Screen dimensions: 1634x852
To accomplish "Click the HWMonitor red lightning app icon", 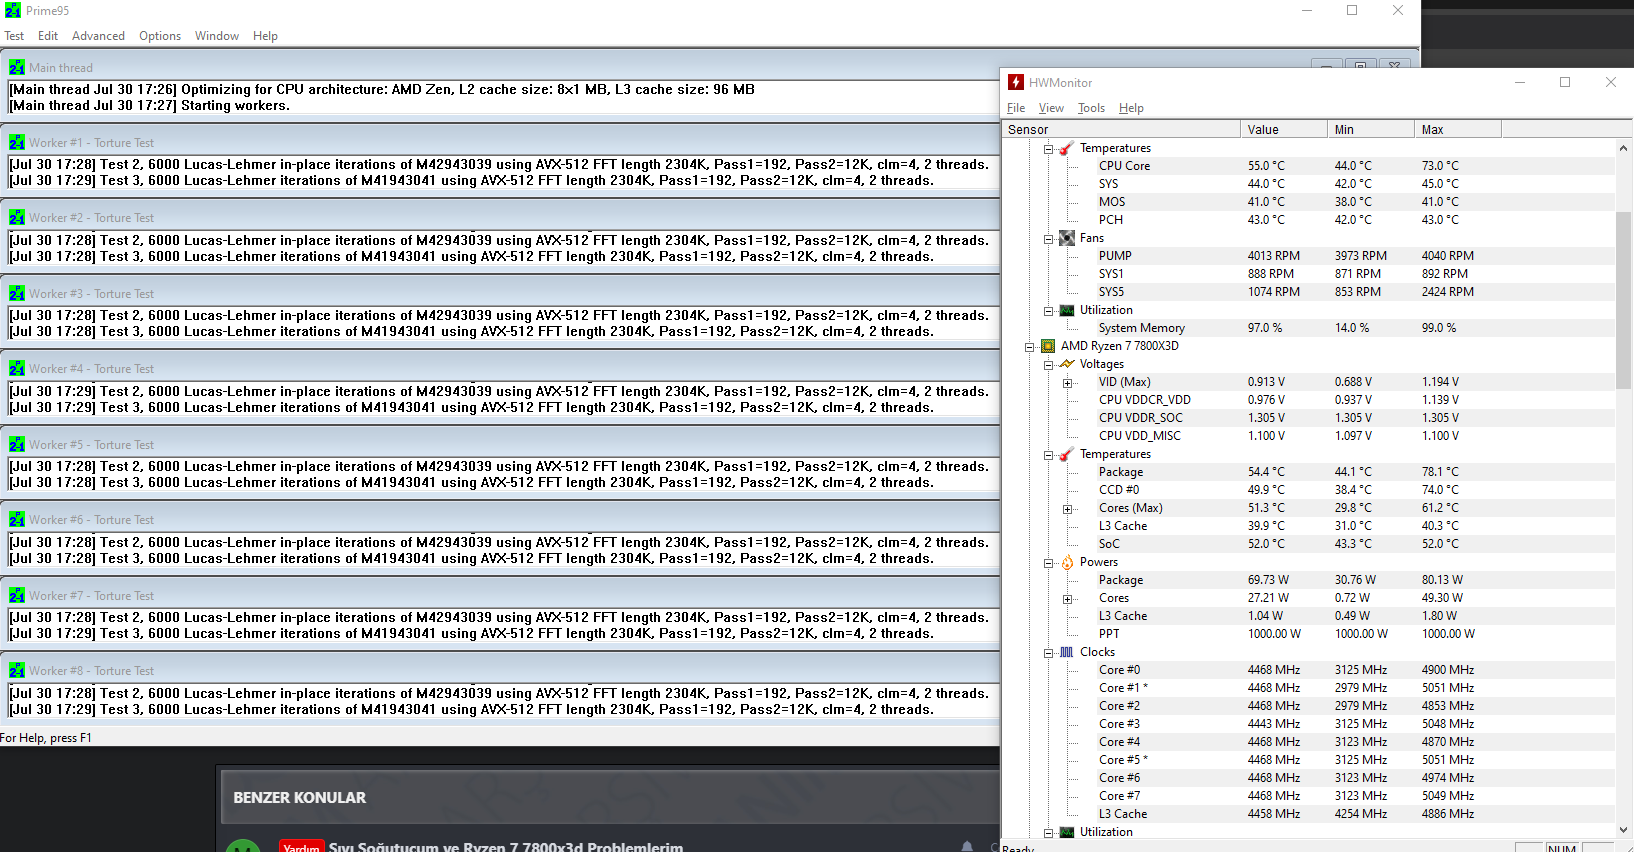I will coord(1016,82).
